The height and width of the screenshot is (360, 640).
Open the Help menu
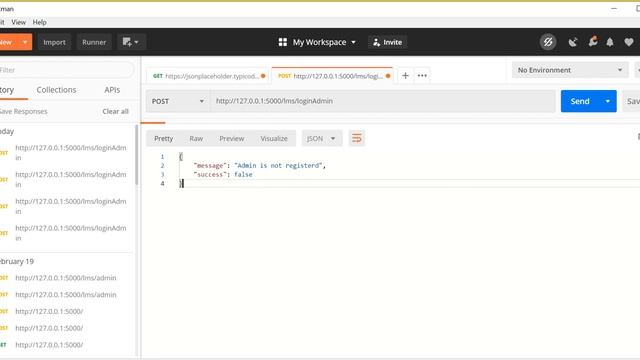[40, 22]
